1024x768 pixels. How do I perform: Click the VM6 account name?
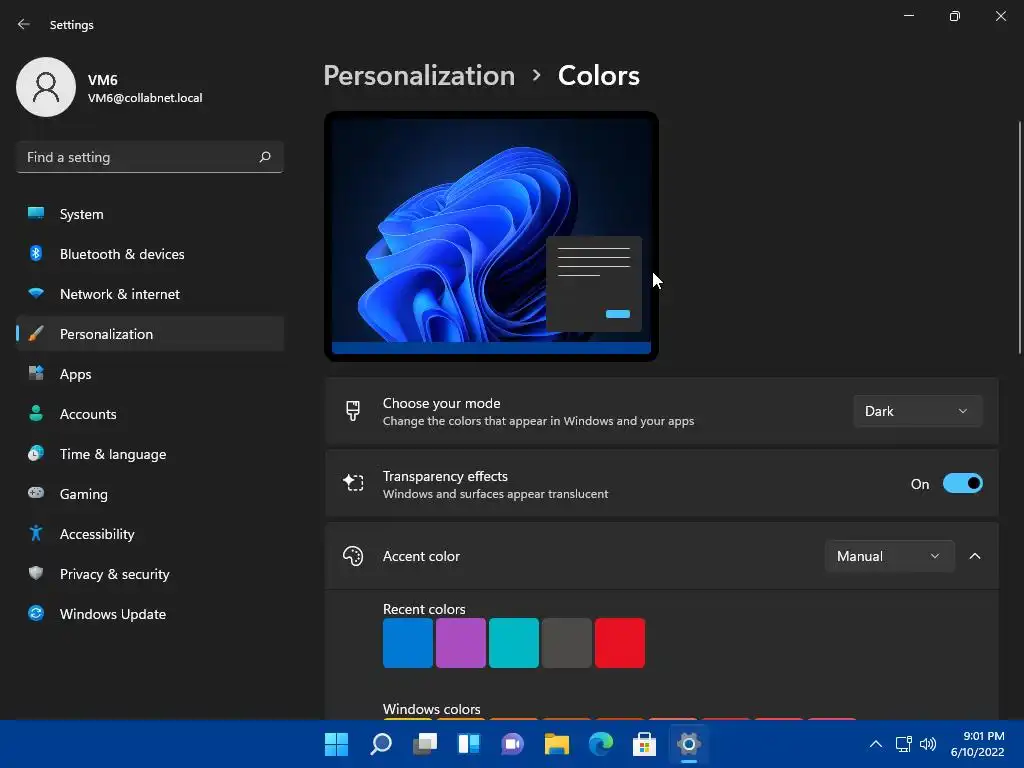coord(103,80)
